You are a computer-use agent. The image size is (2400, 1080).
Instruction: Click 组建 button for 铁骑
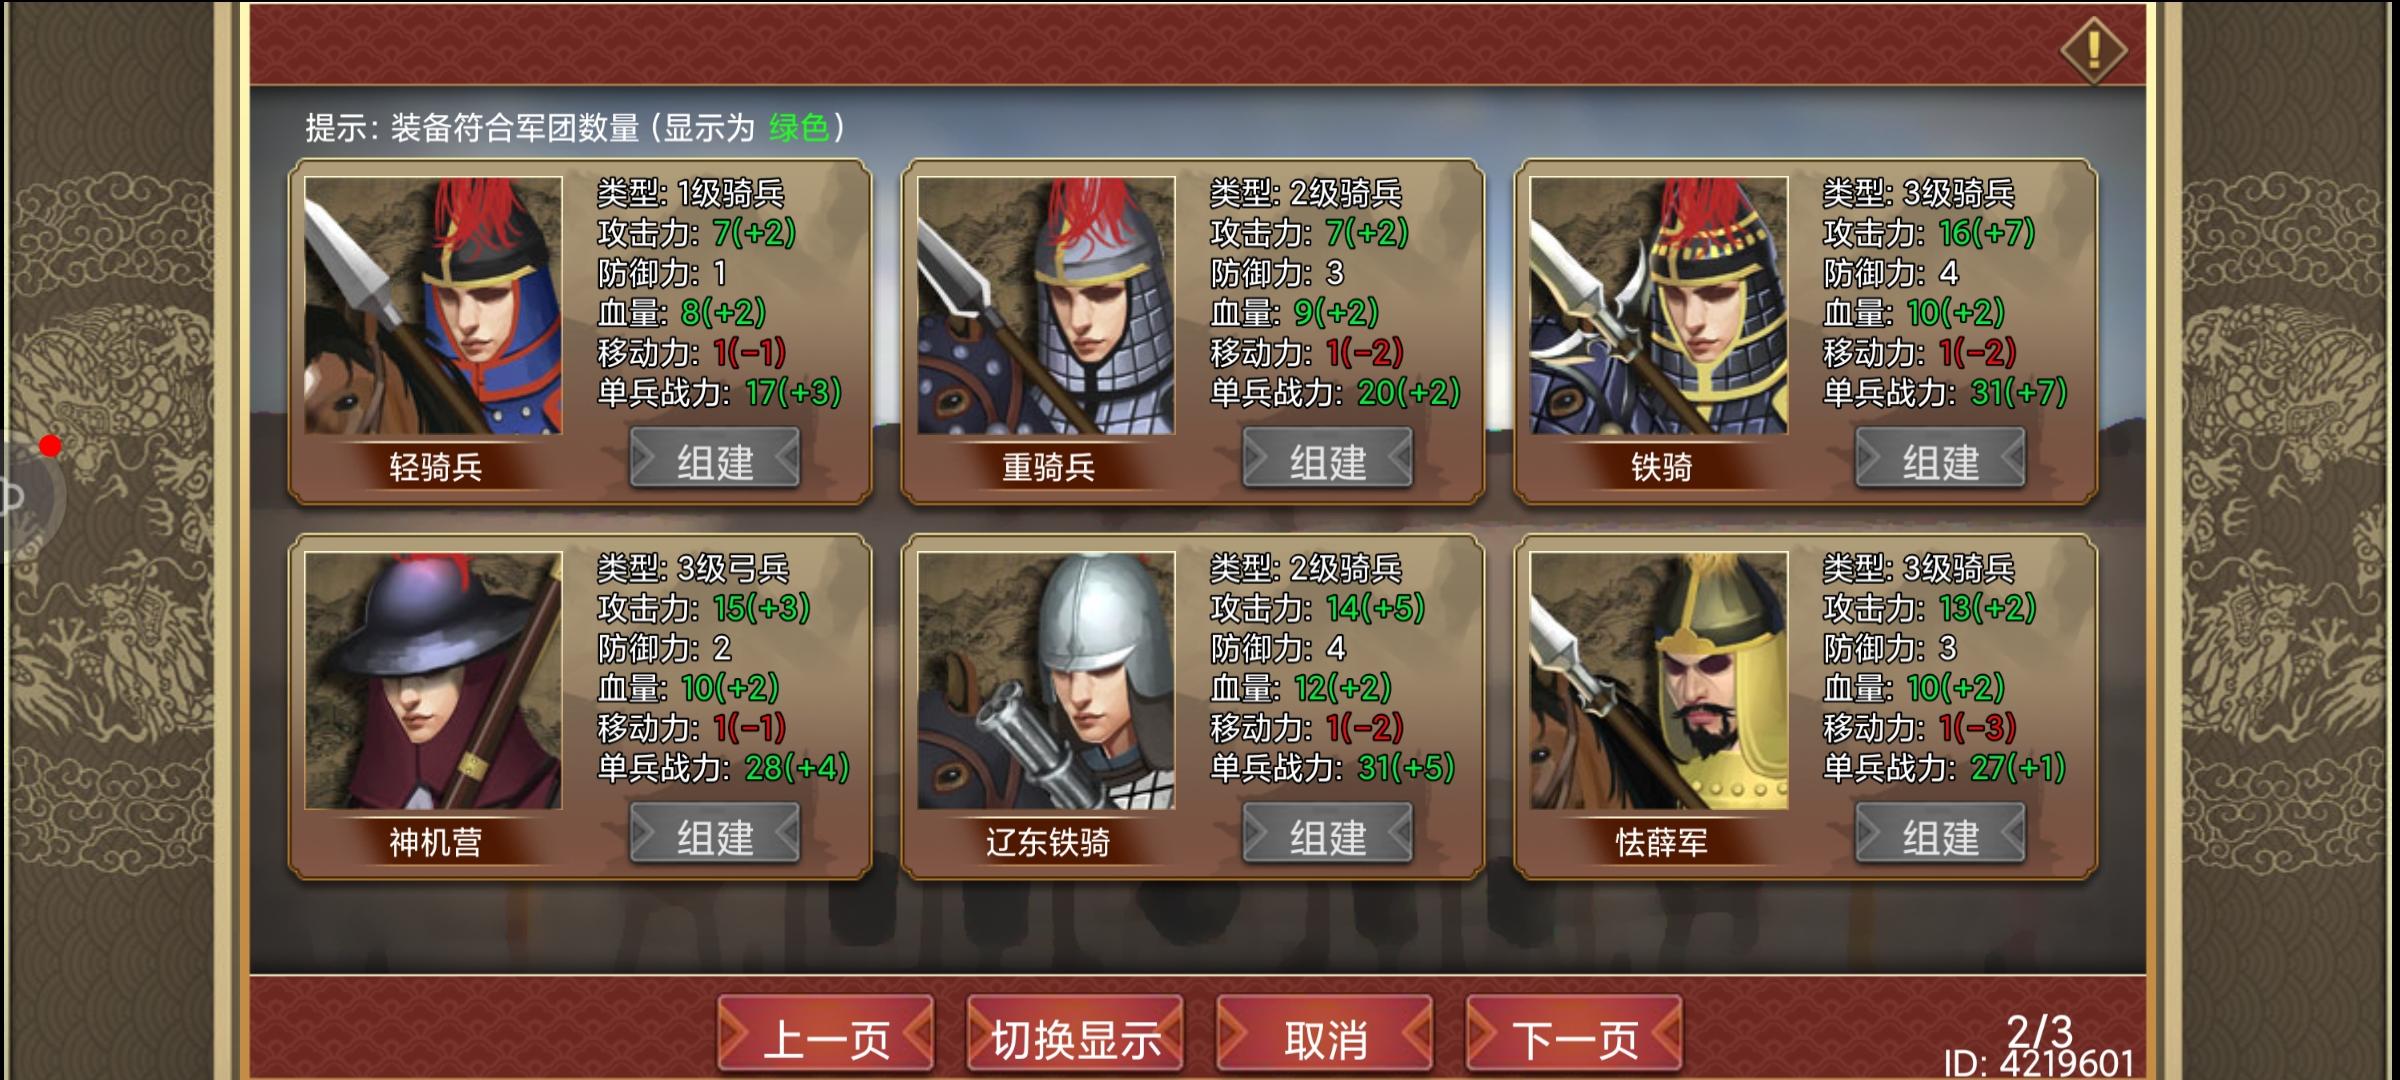1941,459
